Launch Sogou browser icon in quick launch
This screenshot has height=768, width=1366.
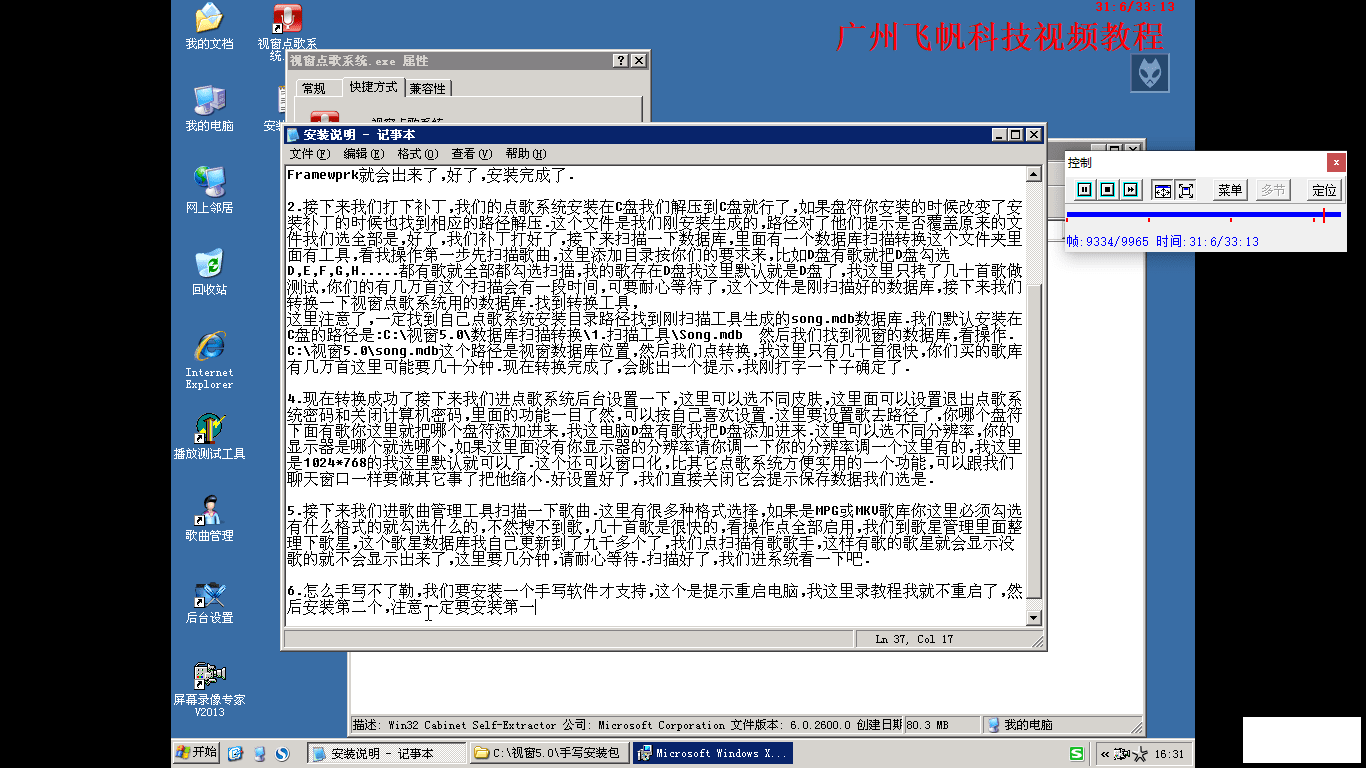[x=283, y=753]
